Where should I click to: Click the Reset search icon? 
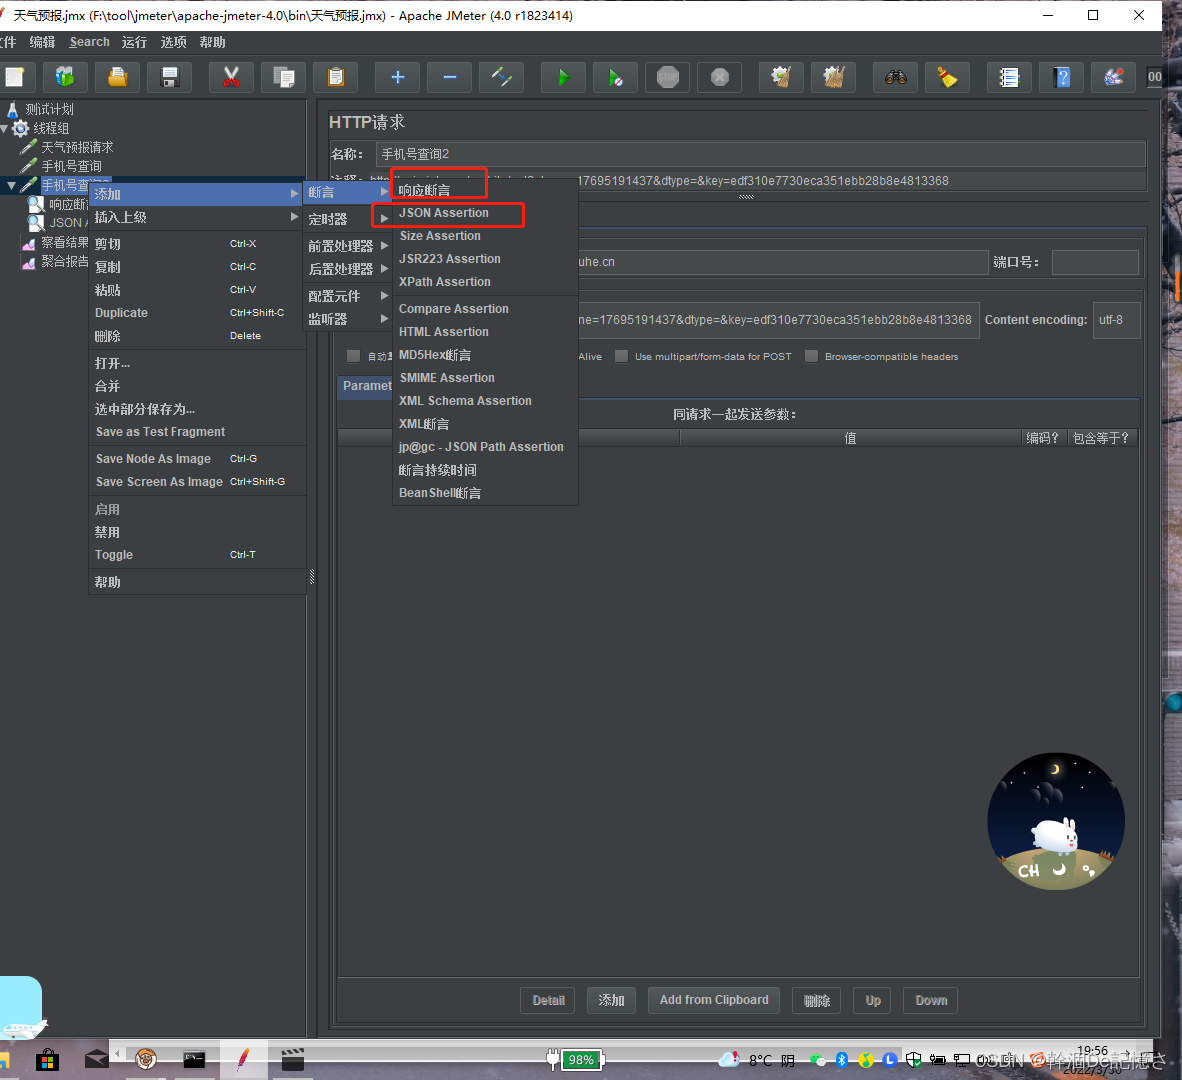click(948, 77)
